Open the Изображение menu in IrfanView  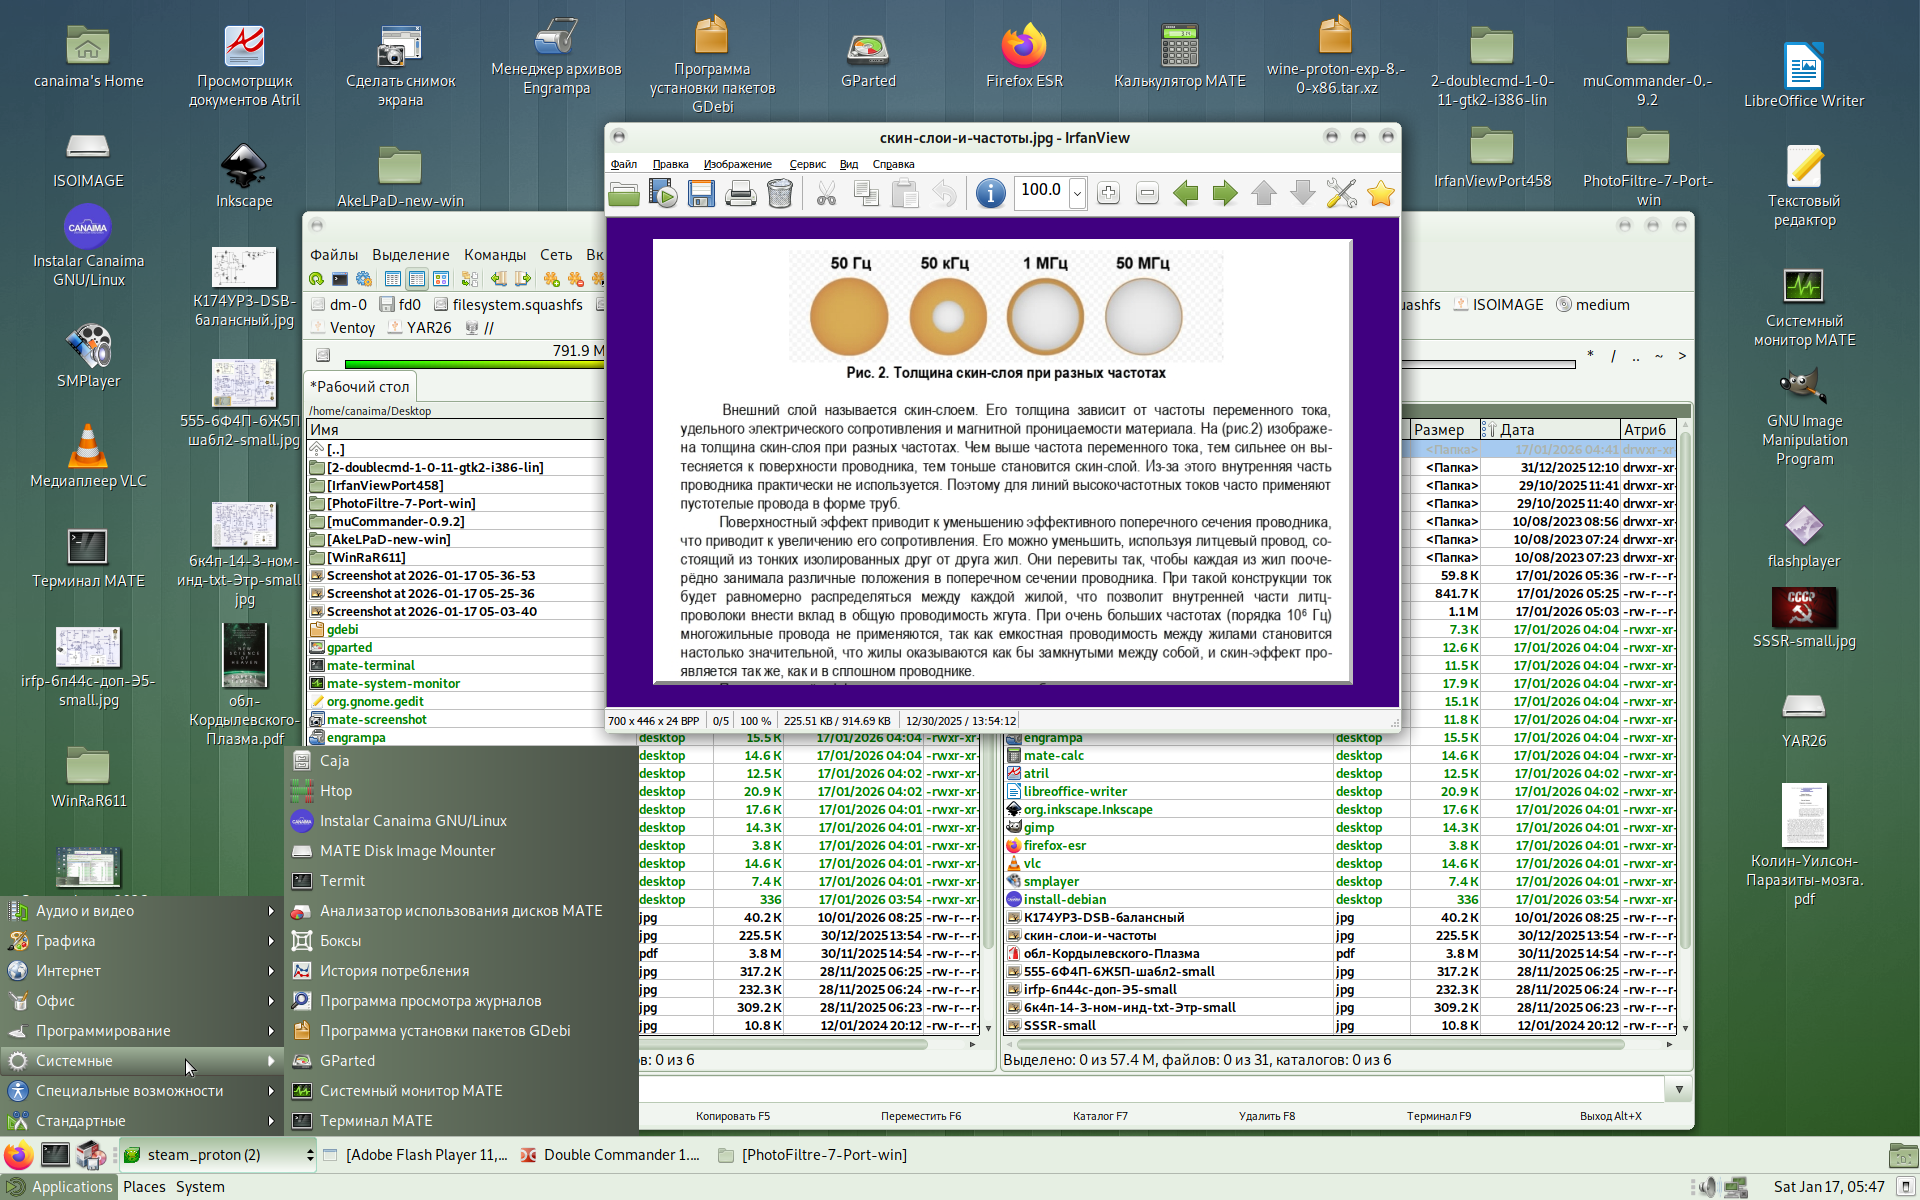click(x=737, y=165)
